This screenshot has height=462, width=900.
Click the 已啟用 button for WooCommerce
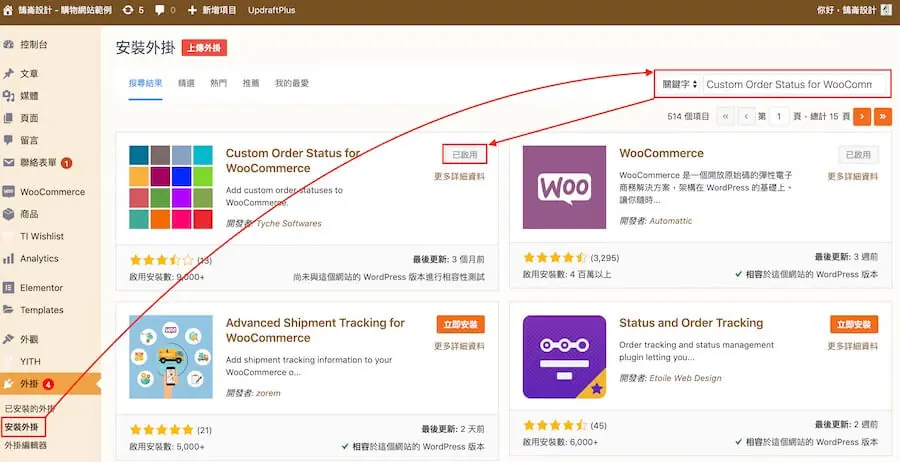[858, 155]
